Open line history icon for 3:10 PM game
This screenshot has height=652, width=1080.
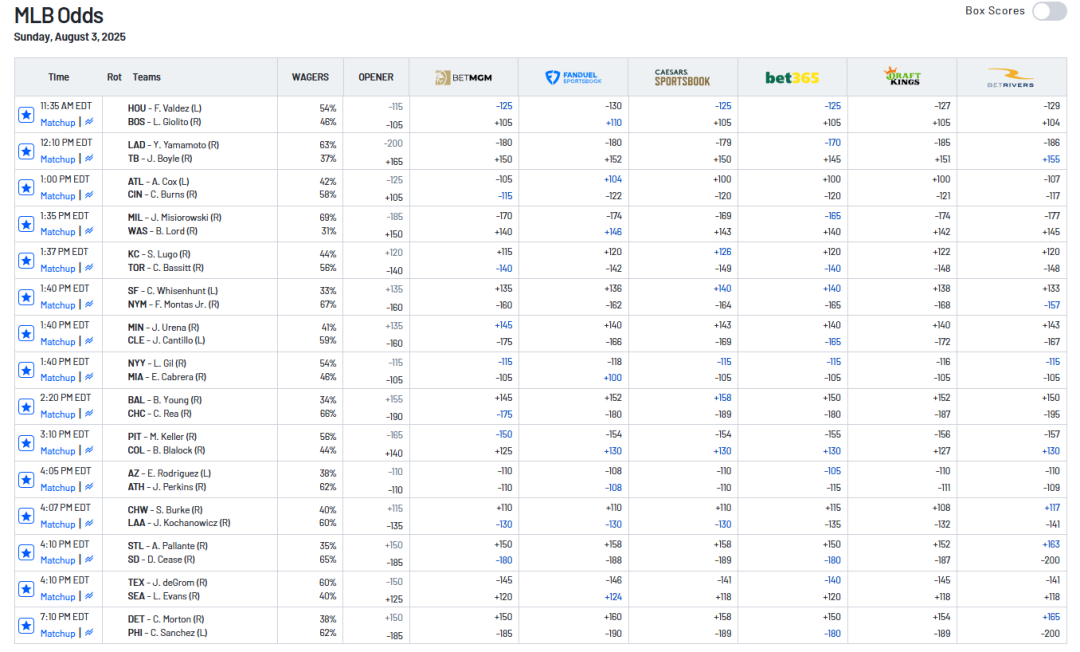click(90, 450)
